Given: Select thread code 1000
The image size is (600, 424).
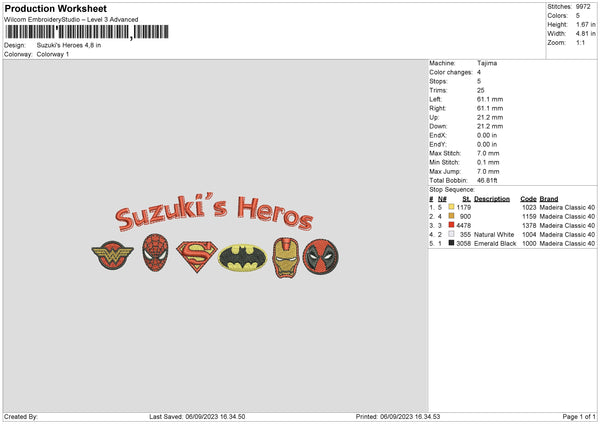Looking at the screenshot, I should (x=529, y=243).
